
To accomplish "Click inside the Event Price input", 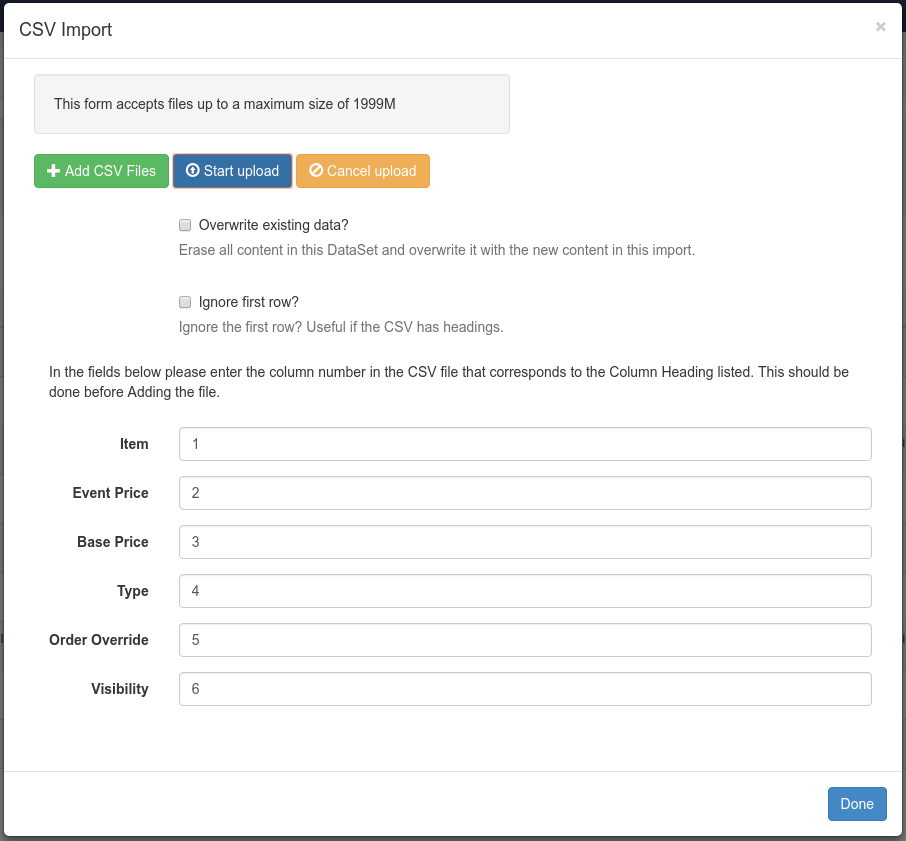I will [525, 493].
